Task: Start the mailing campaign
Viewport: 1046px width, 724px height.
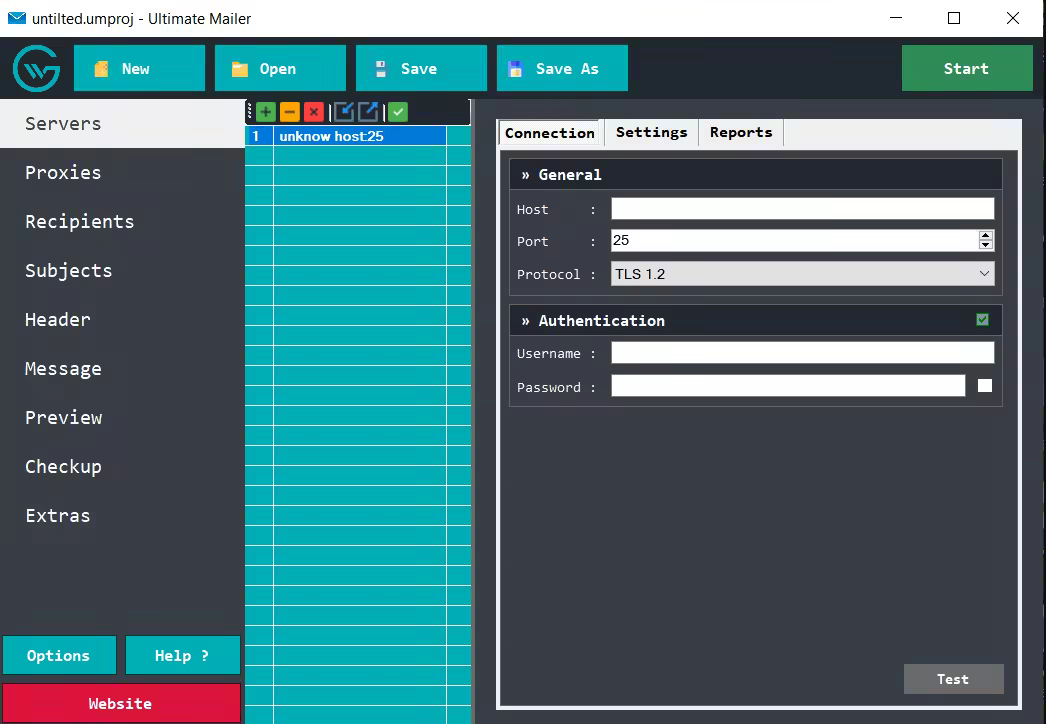Action: pos(966,68)
